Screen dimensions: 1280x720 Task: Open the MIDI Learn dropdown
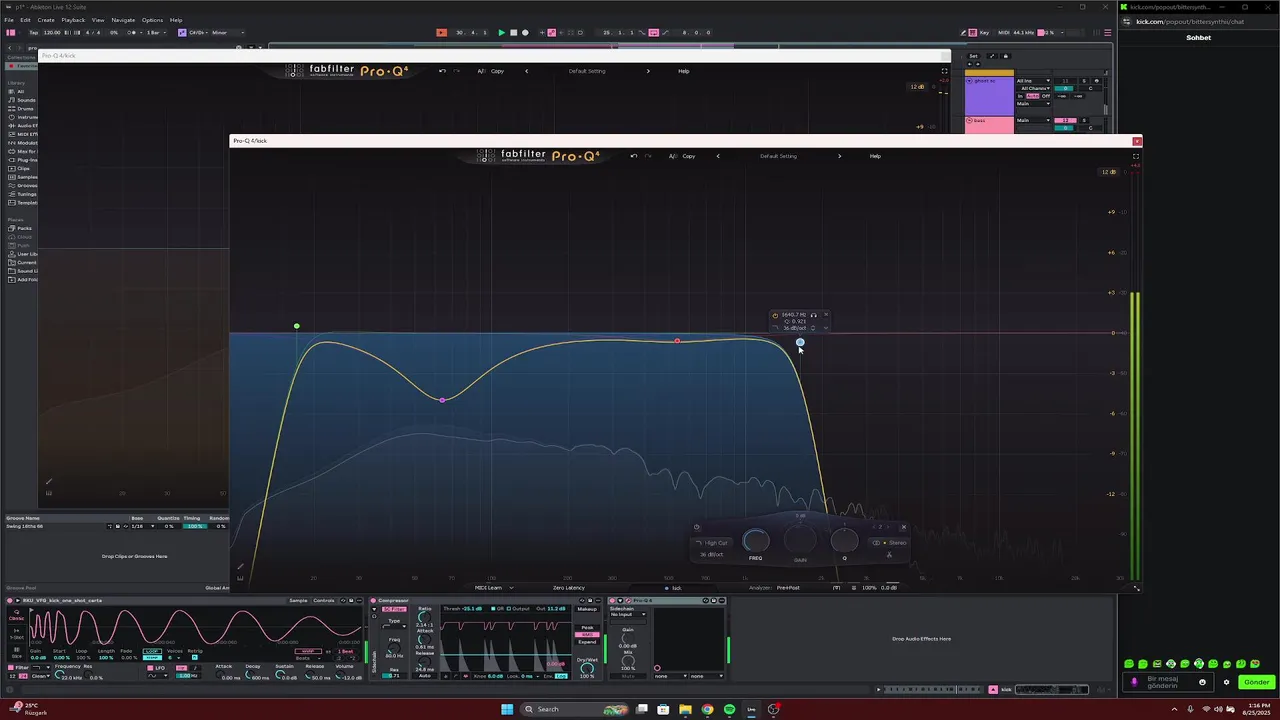[494, 588]
